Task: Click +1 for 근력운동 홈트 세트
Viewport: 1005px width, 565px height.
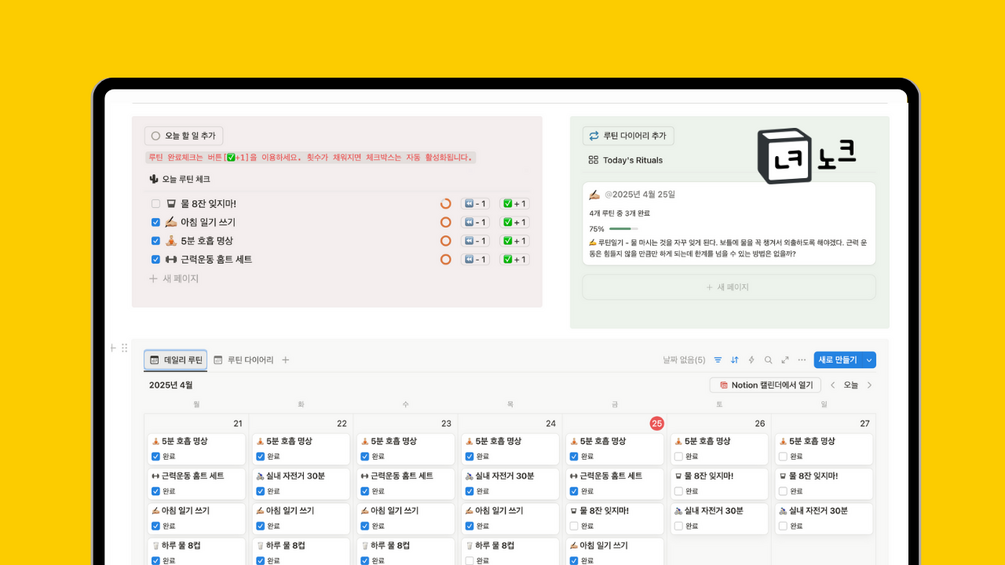Action: pos(514,259)
